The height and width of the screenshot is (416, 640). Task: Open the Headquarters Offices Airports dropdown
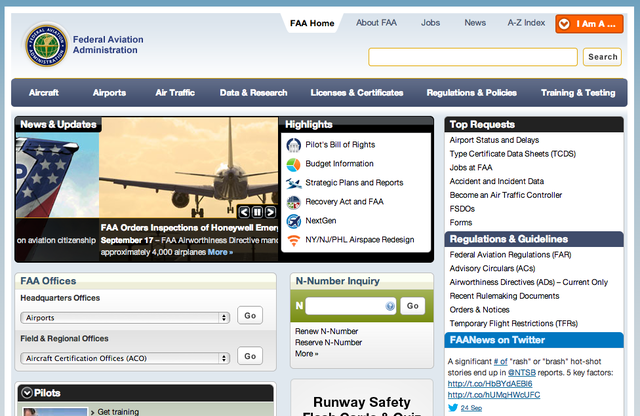(125, 318)
